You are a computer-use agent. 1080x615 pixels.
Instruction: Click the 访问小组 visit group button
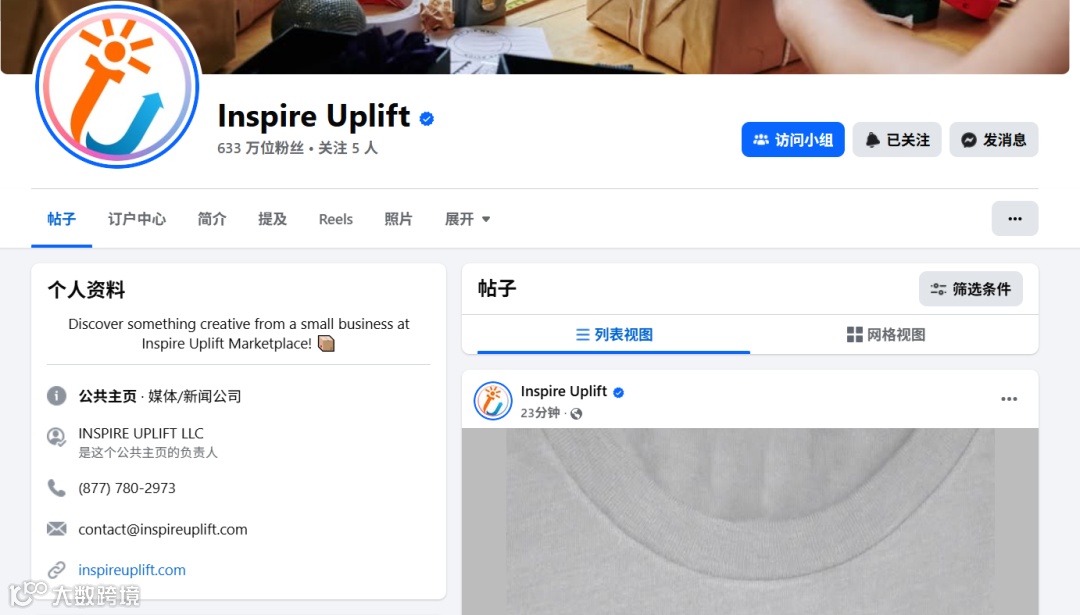point(793,140)
